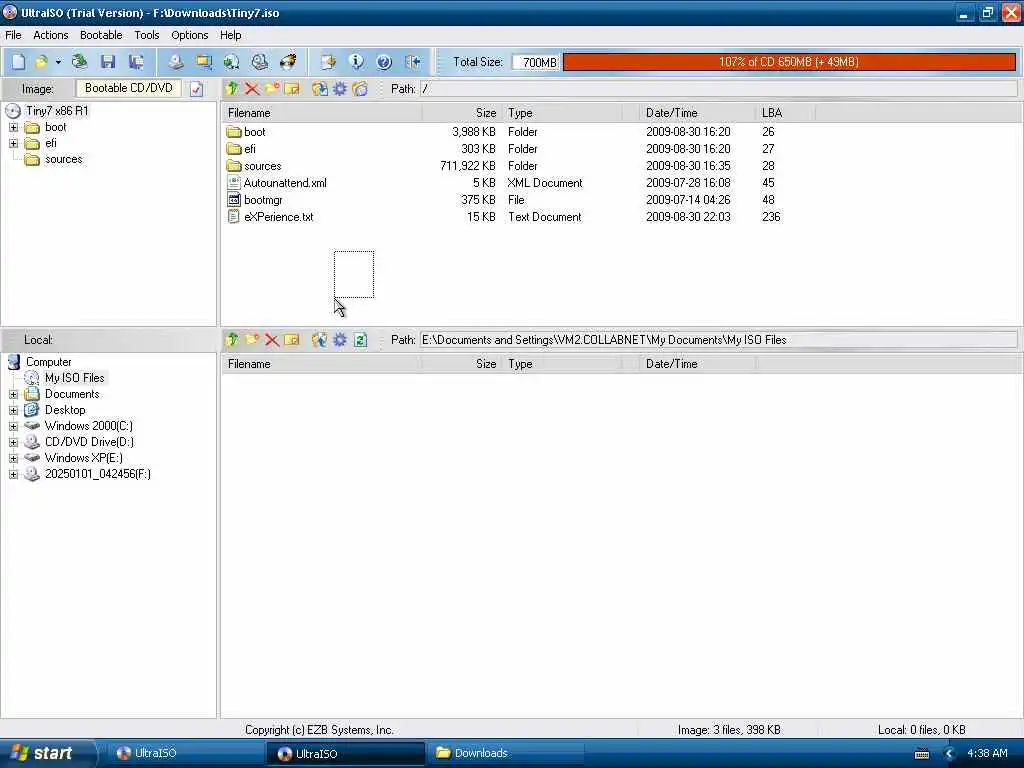This screenshot has height=768, width=1024.
Task: Click the gray disc drive toolbar icon
Action: coord(259,62)
